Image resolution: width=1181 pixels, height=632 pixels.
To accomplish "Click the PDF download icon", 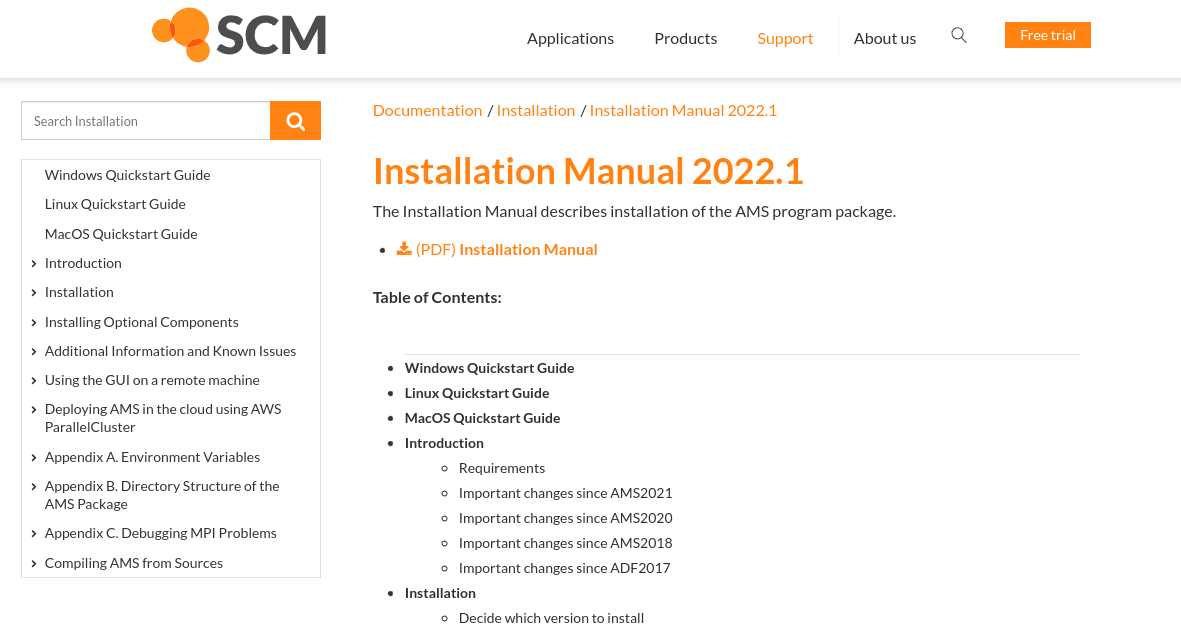I will coord(404,249).
